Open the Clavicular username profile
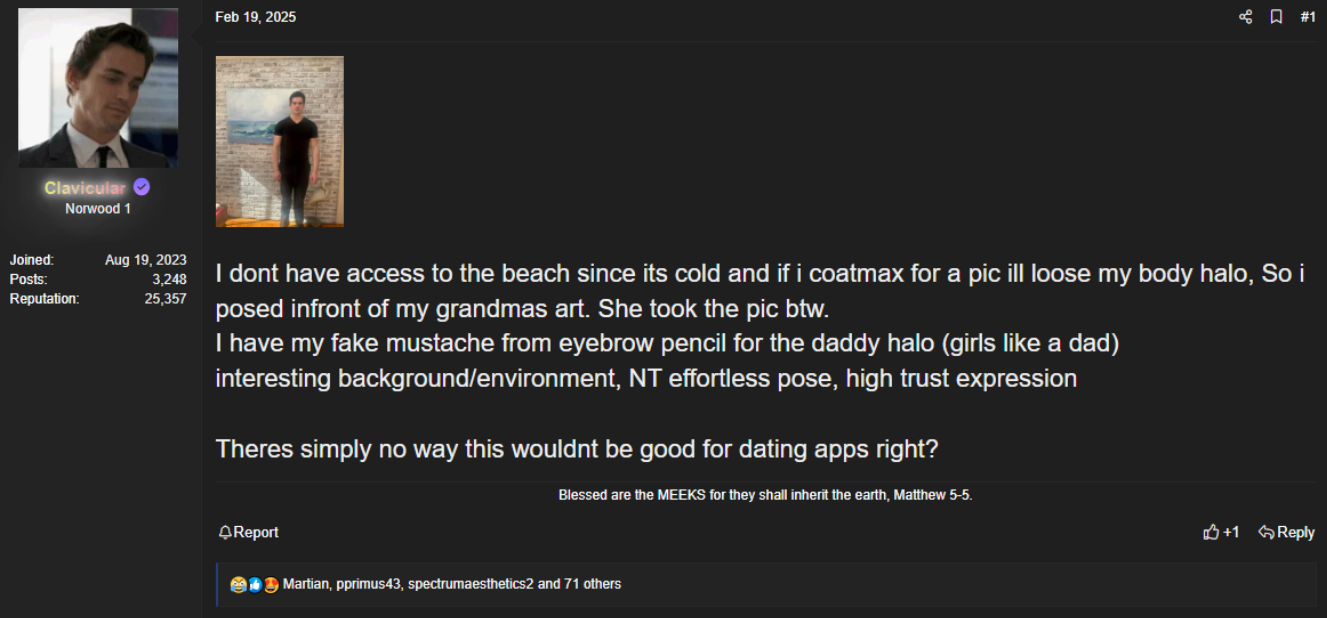 coord(85,188)
